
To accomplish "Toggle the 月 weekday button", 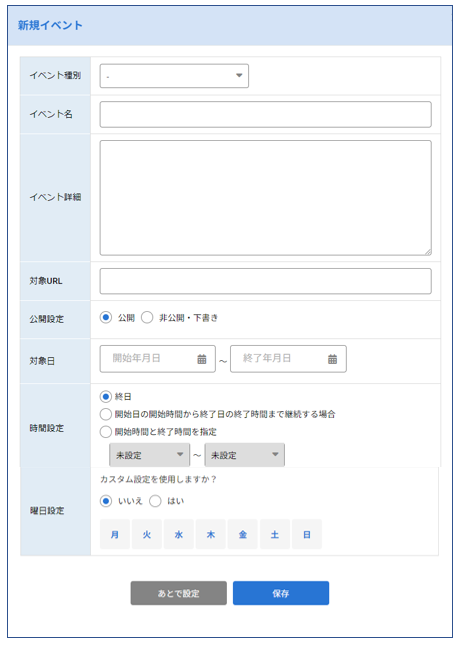I will [x=115, y=534].
